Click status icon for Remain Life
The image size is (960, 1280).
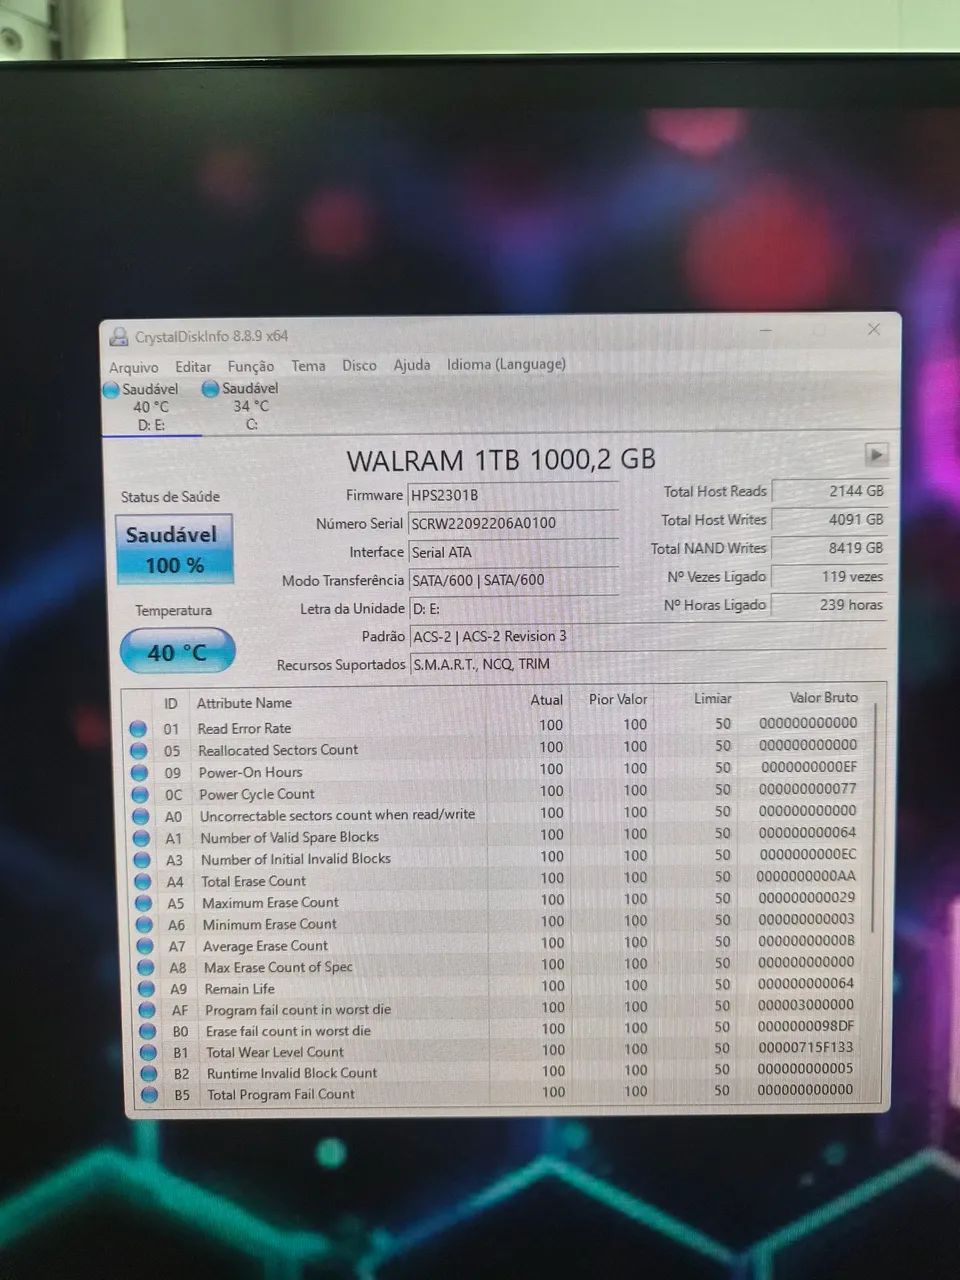click(146, 989)
